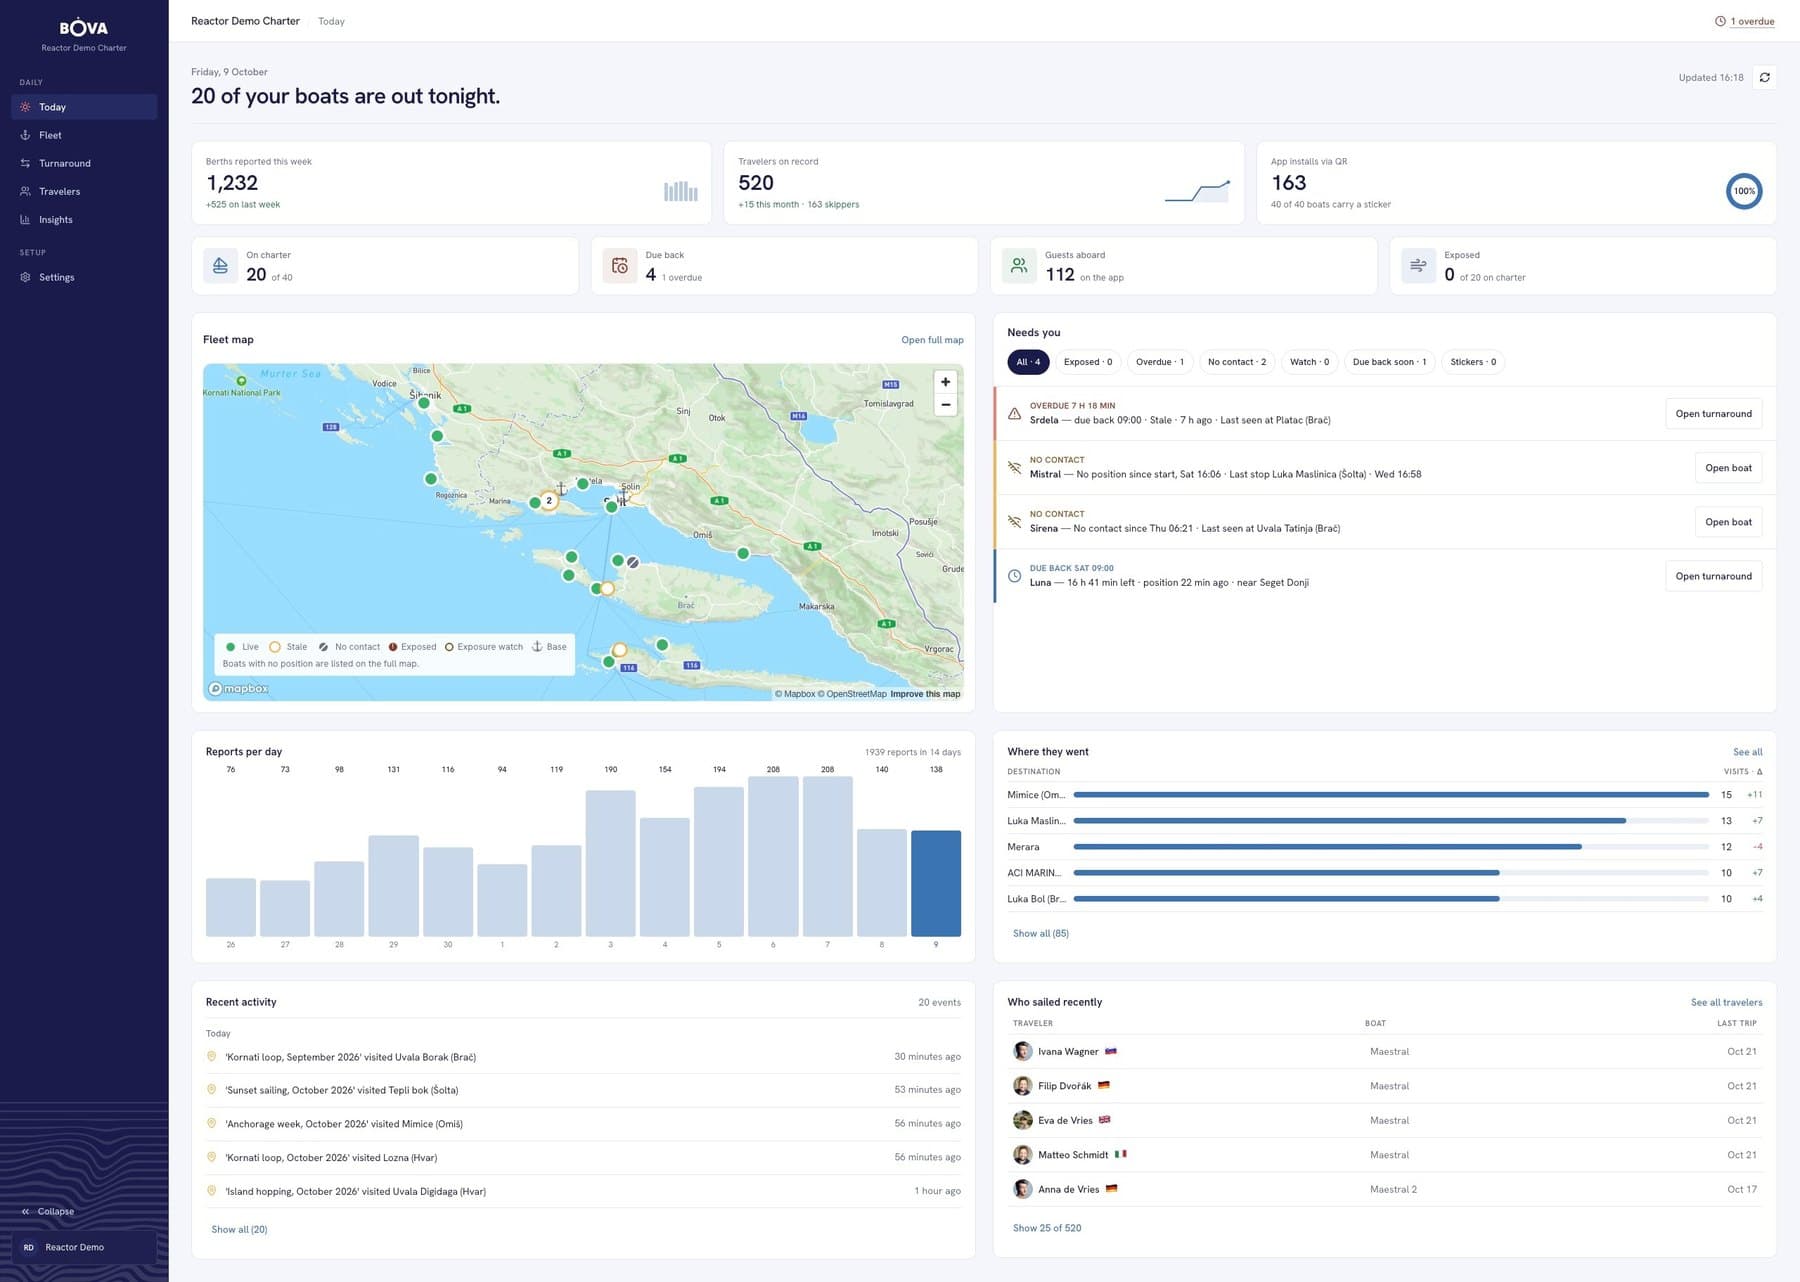Viewport: 1800px width, 1282px height.
Task: Open turnaround for Srdela
Action: tap(1713, 414)
